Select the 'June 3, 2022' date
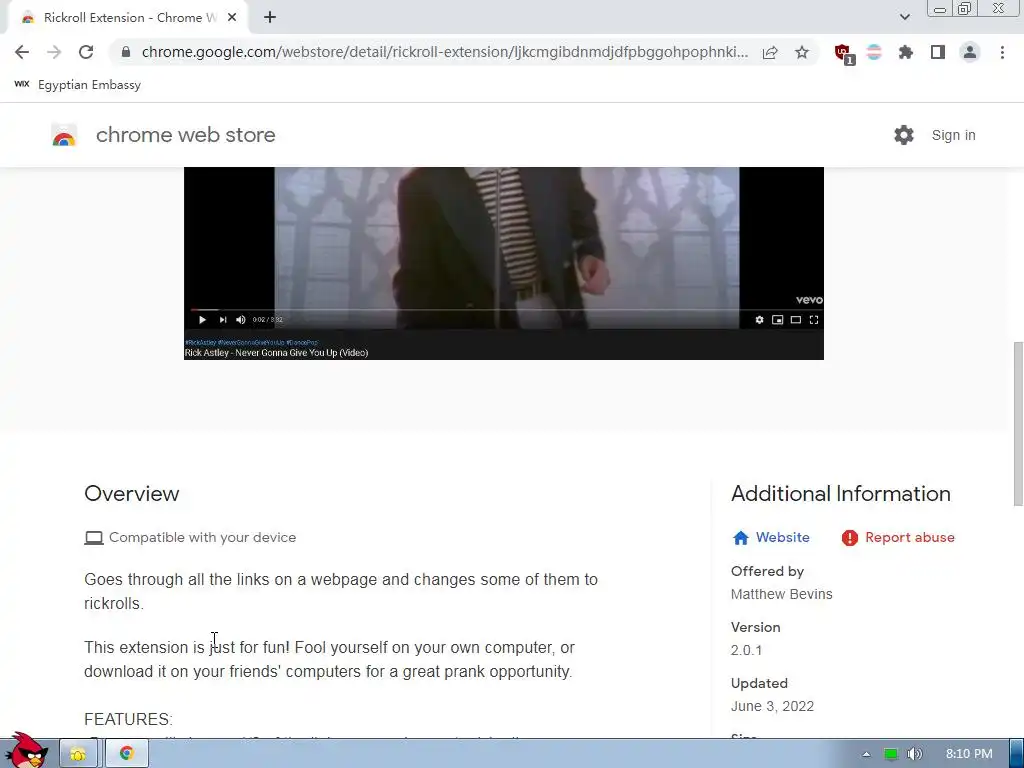 (773, 707)
